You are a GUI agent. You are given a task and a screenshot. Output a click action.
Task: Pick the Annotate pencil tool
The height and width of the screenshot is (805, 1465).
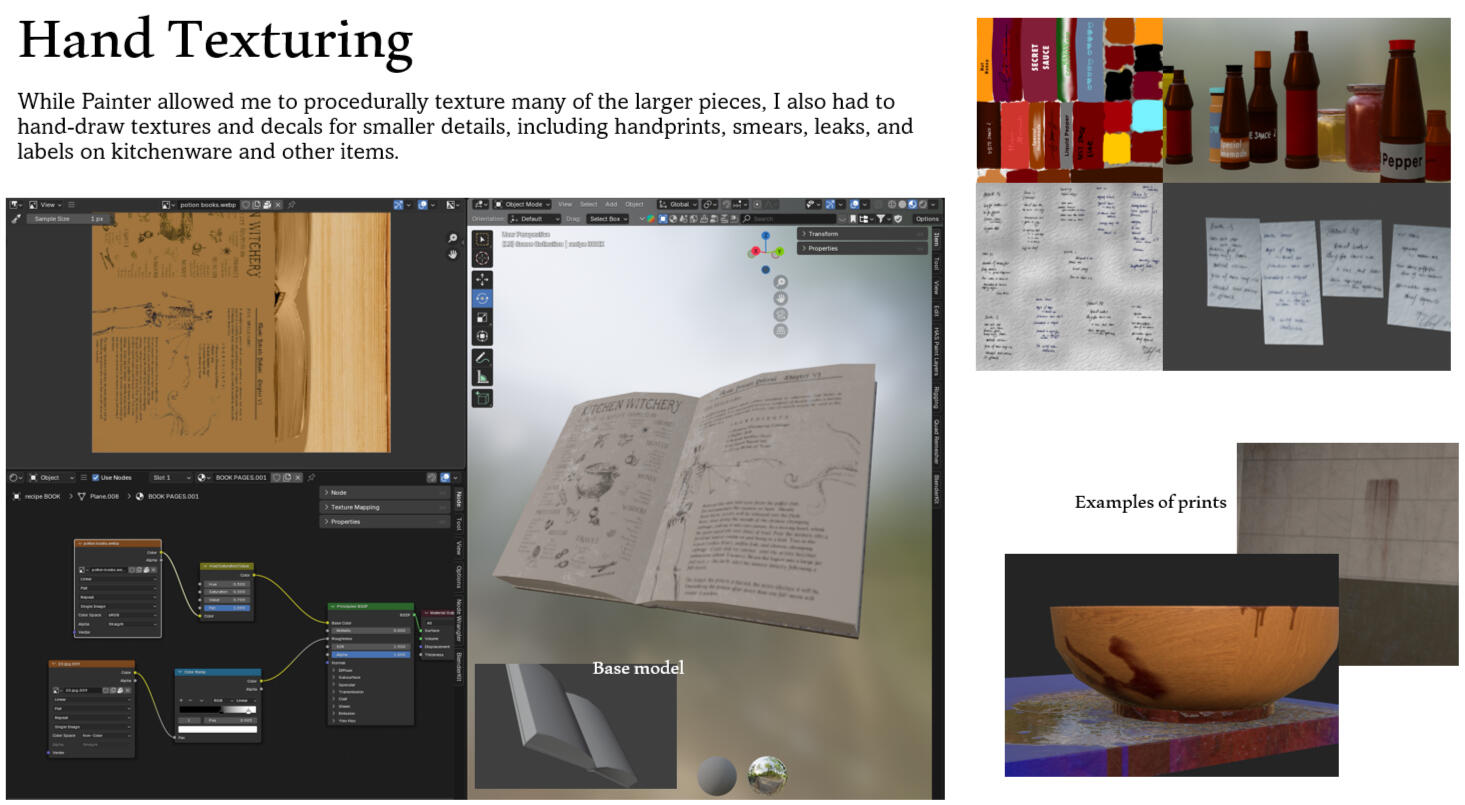tap(482, 357)
